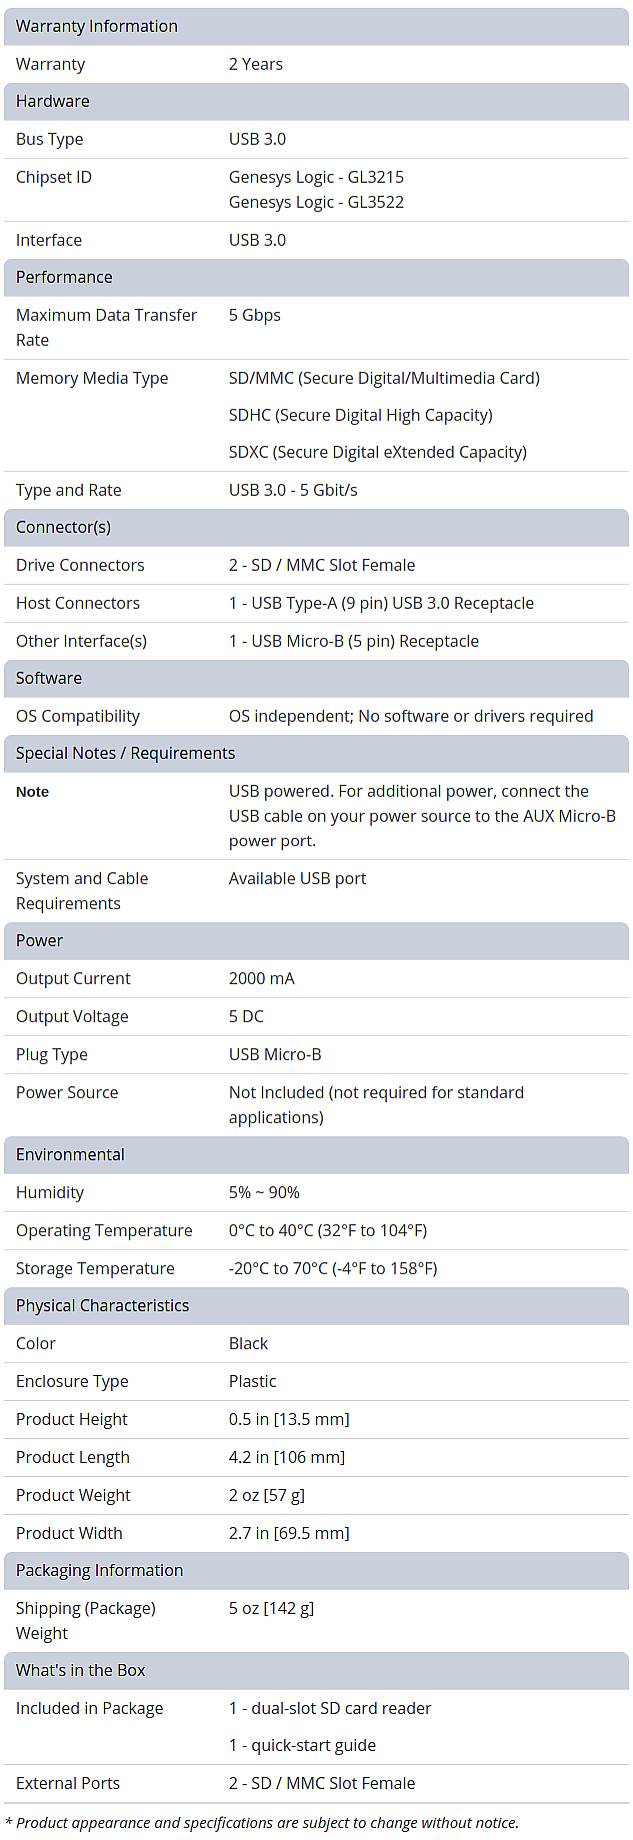Click the Maximum Data Transfer Rate label
The height and width of the screenshot is (1840, 633).
106,327
